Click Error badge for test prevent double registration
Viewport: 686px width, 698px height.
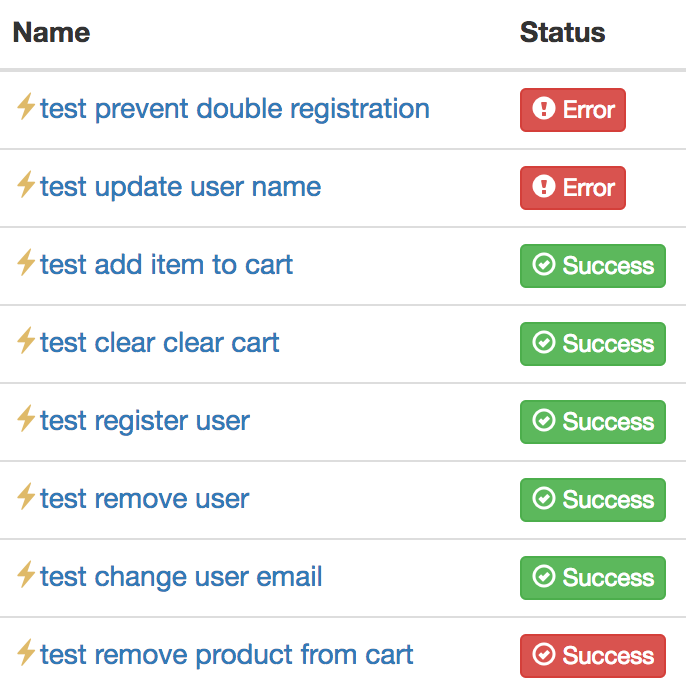573,110
